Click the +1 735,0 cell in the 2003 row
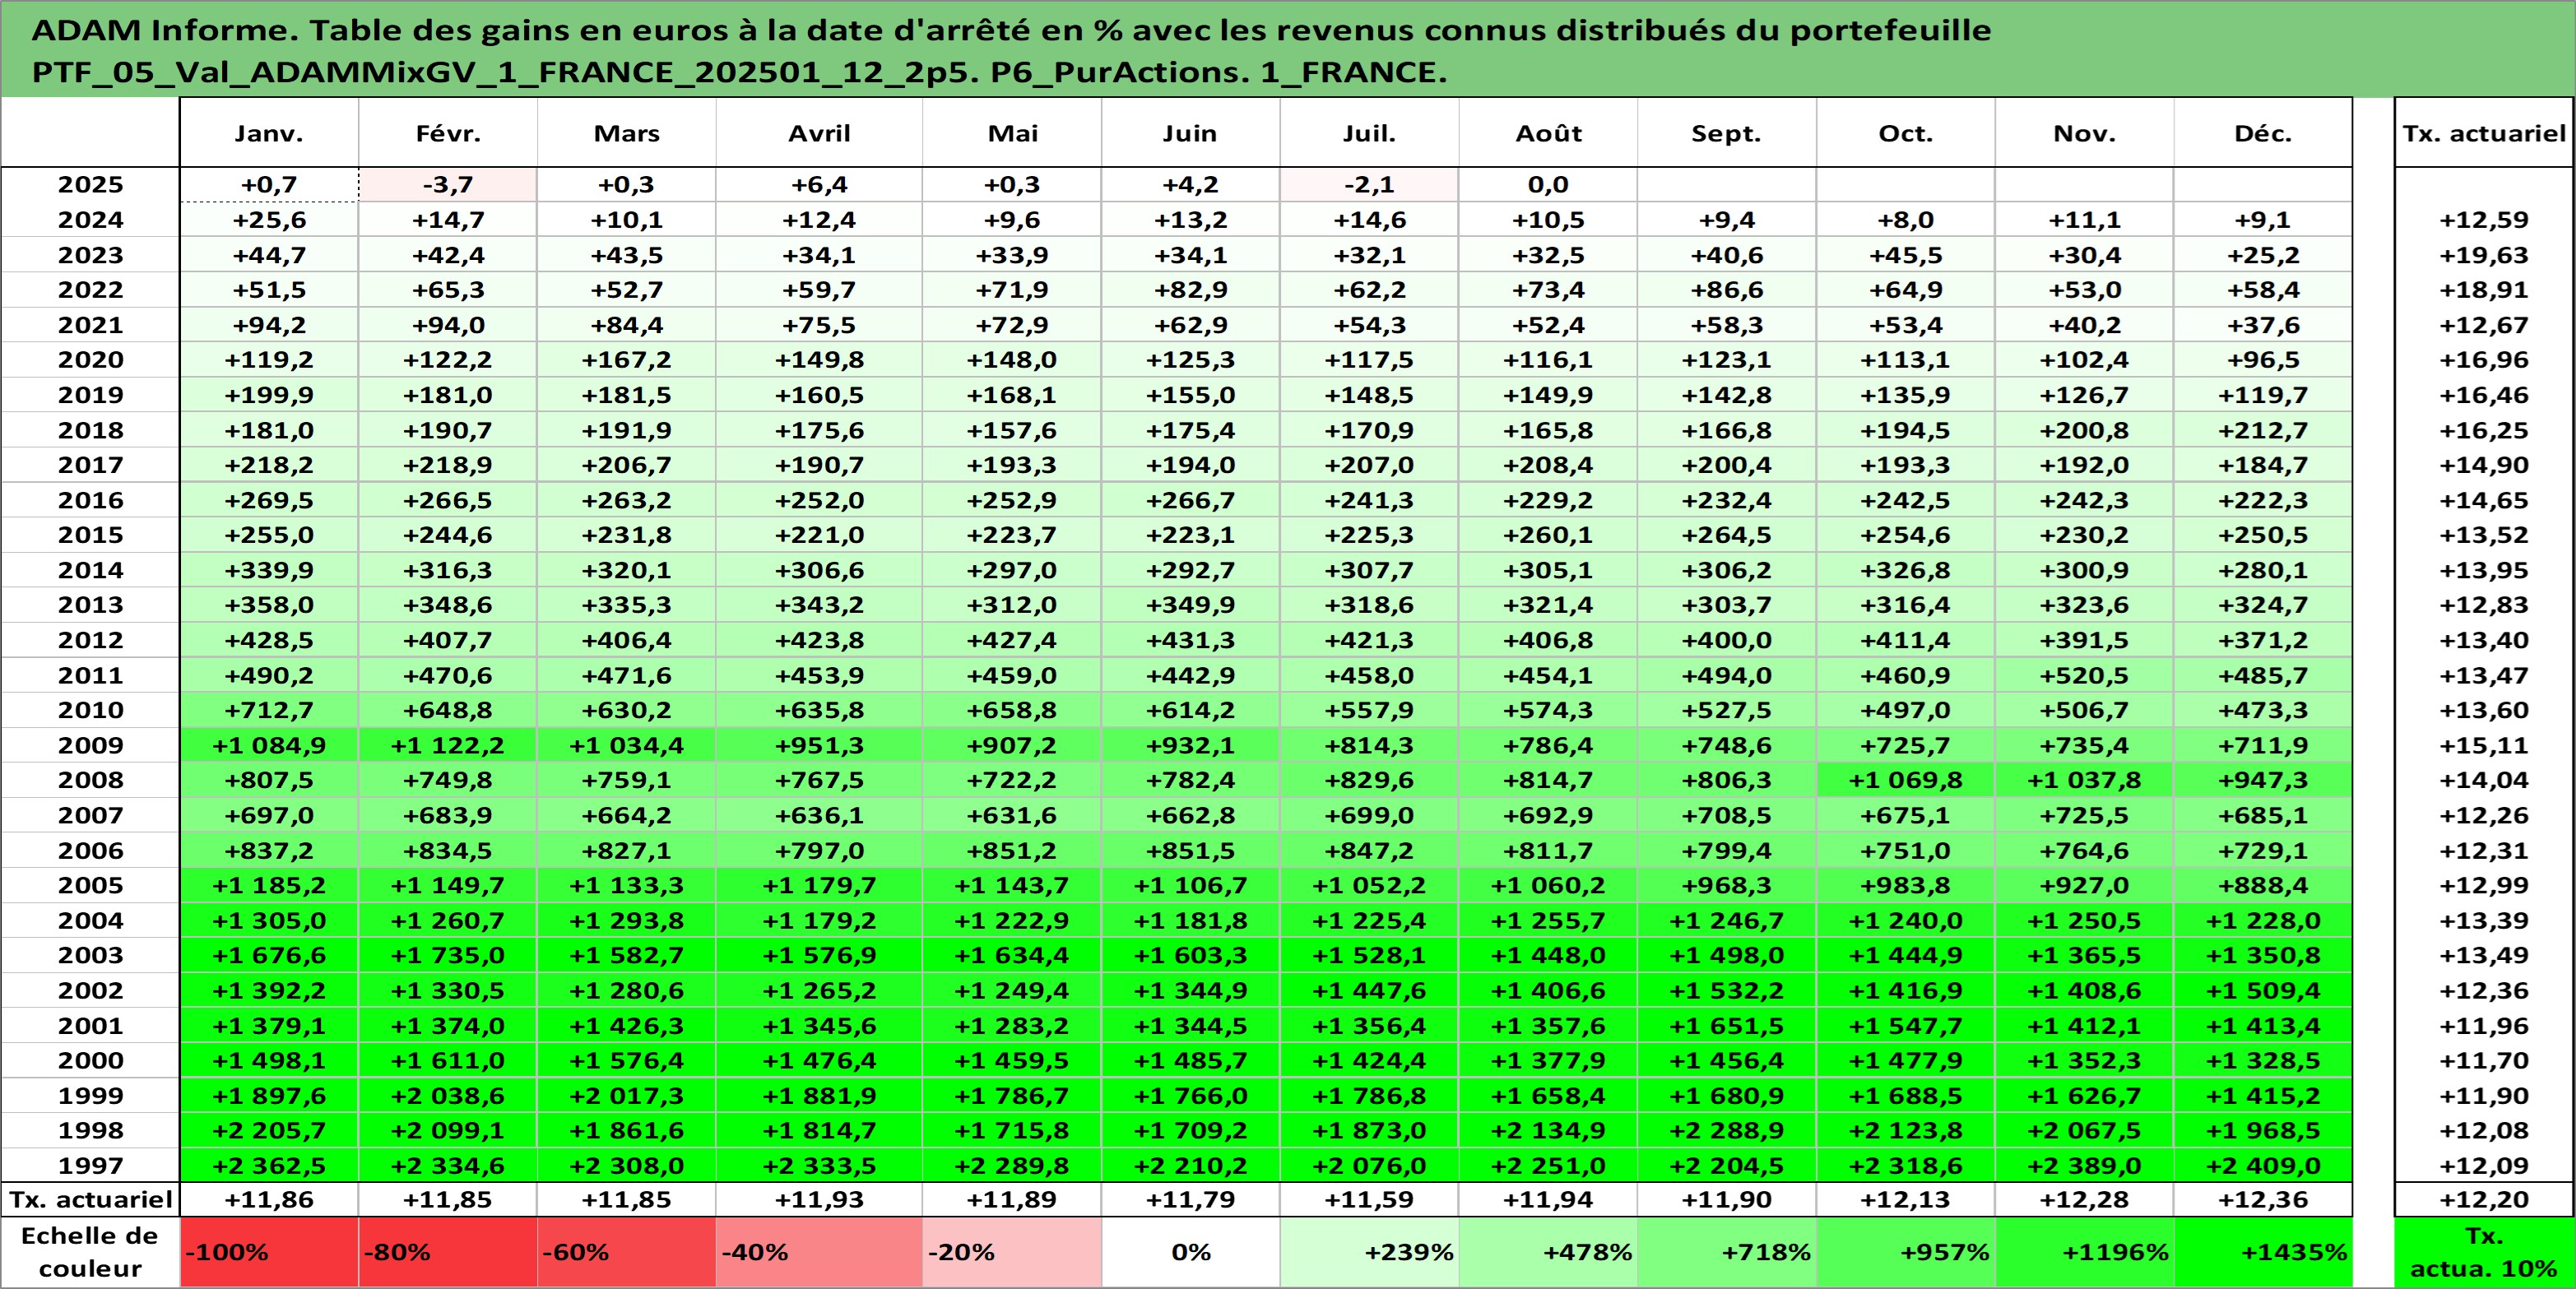The width and height of the screenshot is (2576, 1289). click(x=448, y=955)
